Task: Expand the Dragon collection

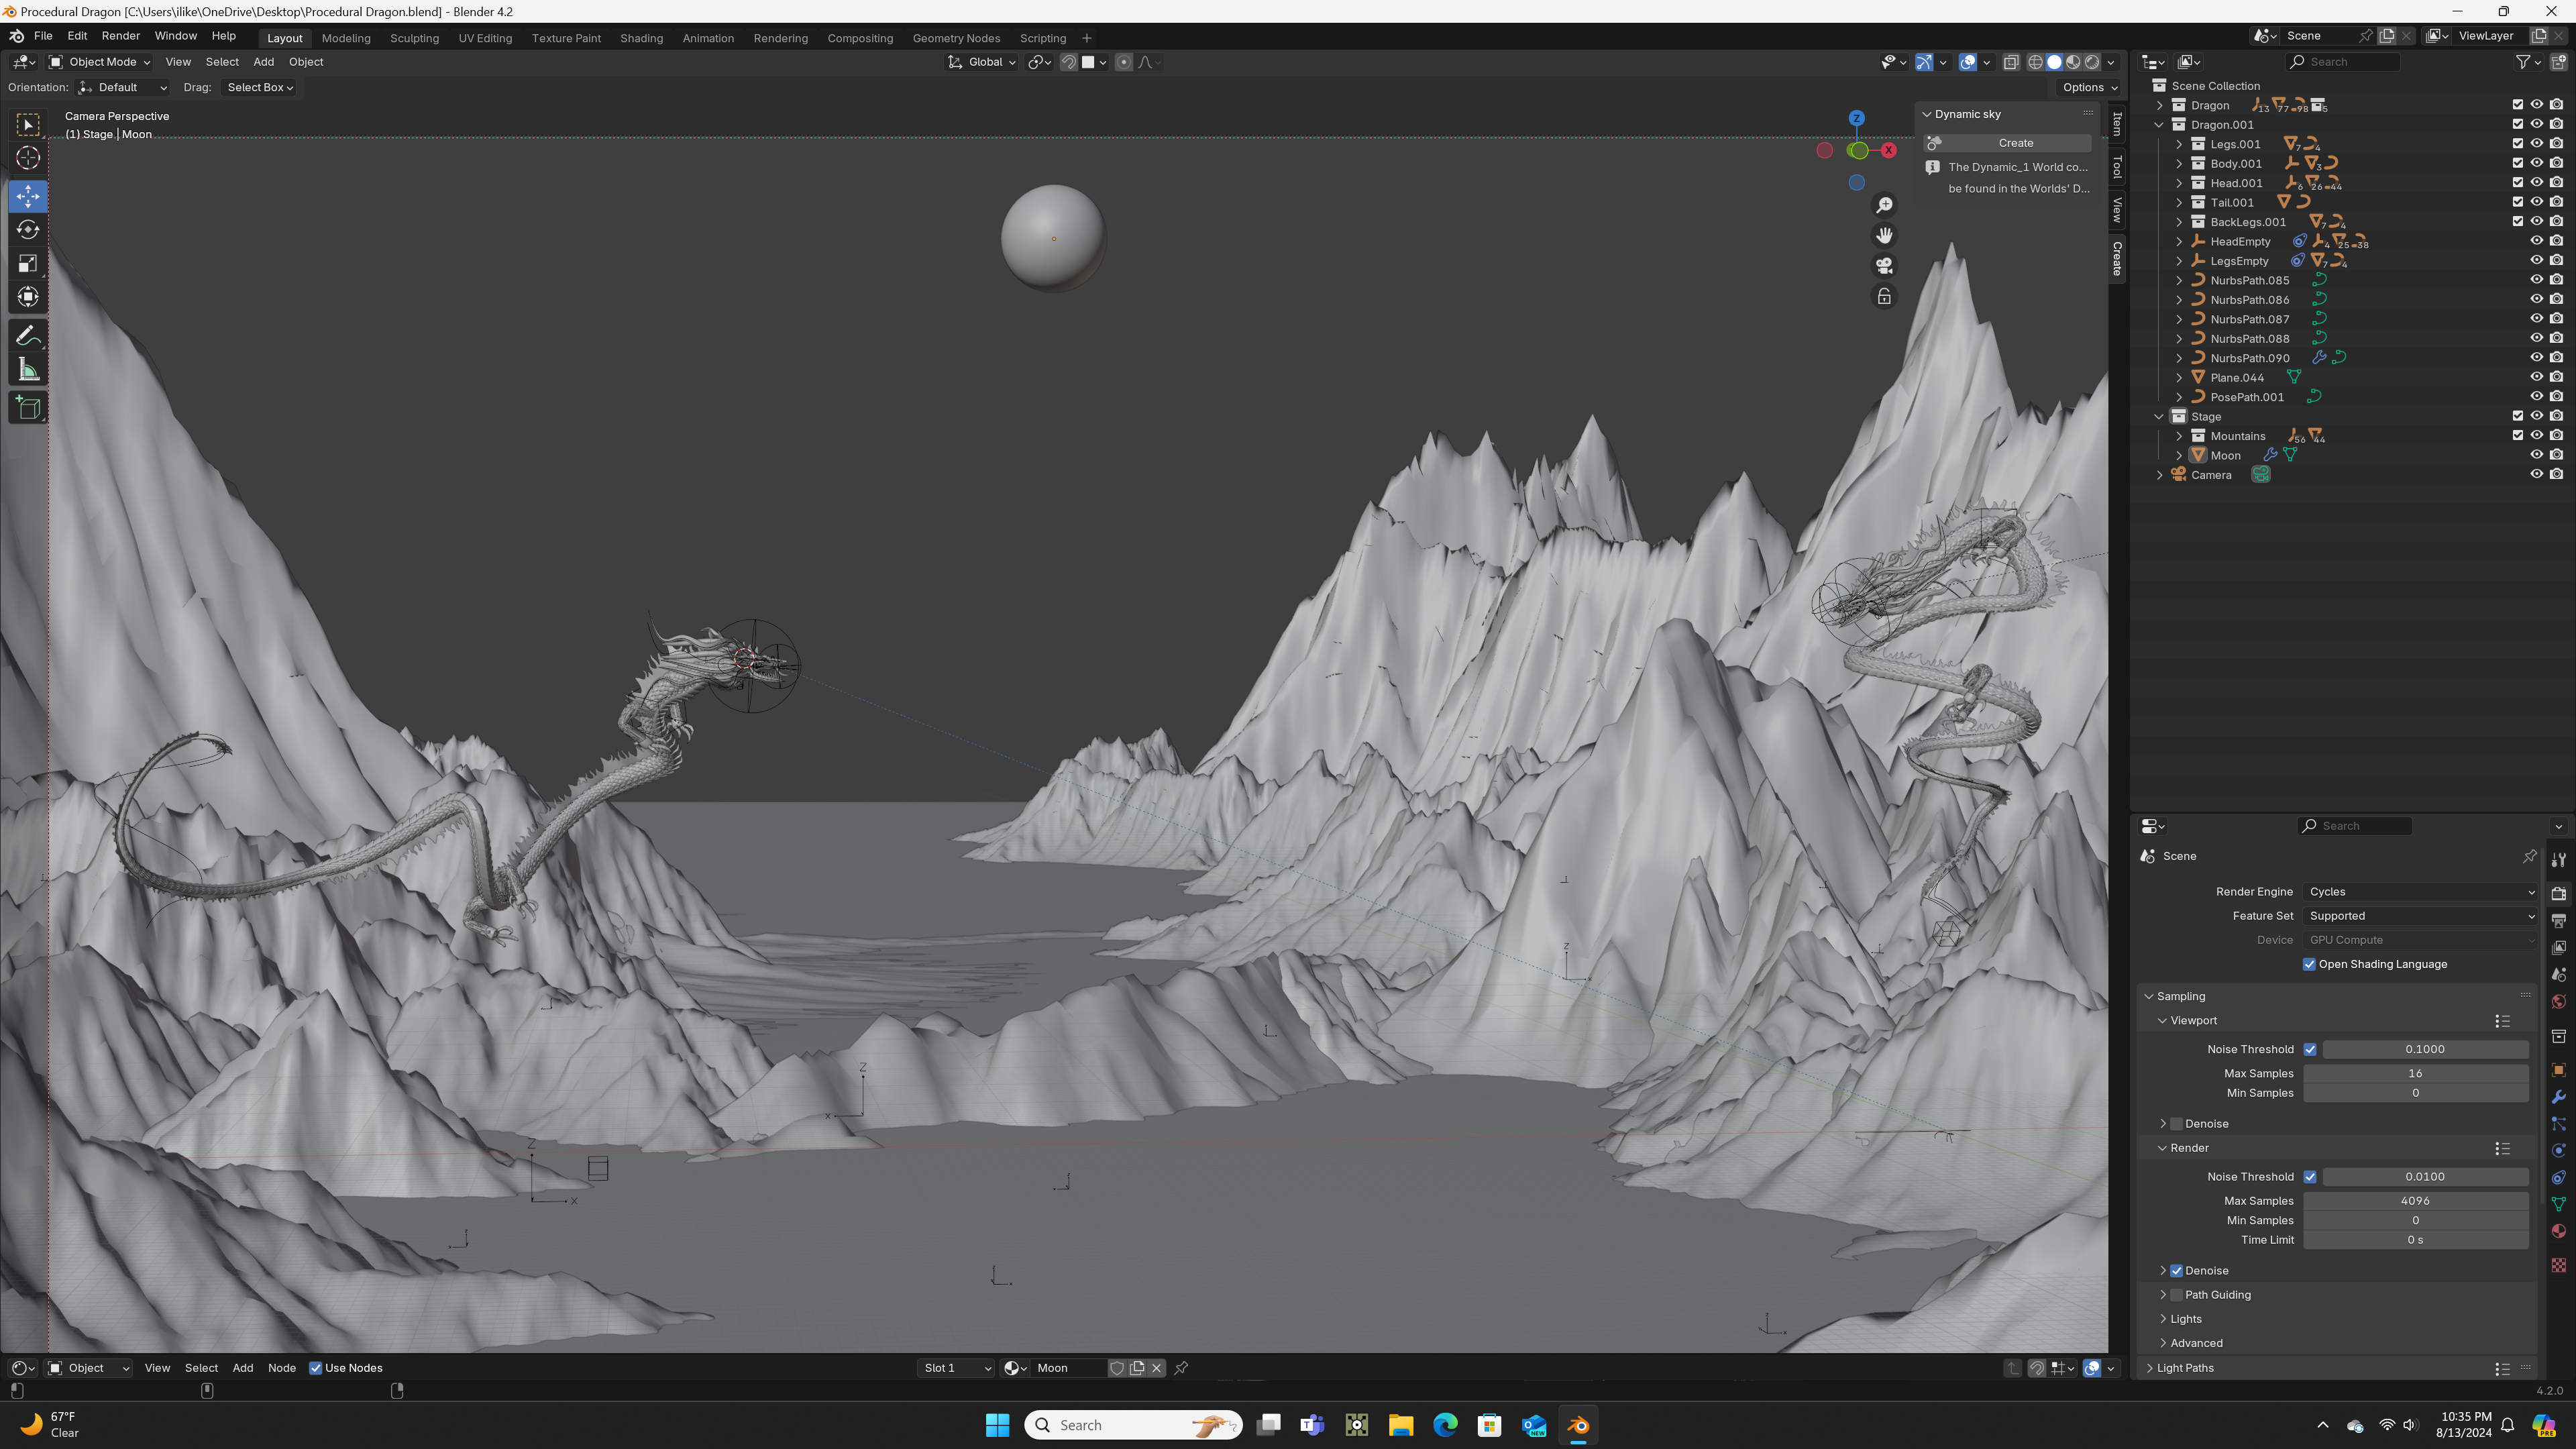Action: point(2159,105)
